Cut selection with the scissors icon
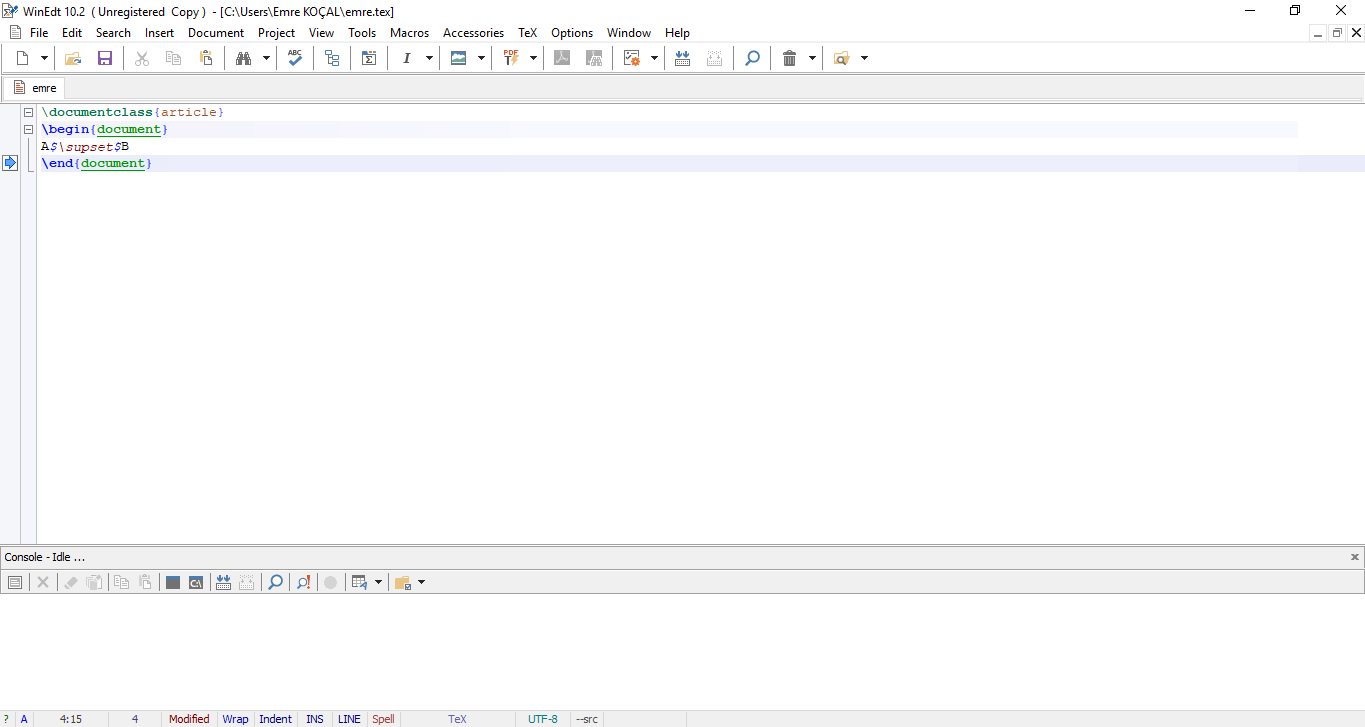The width and height of the screenshot is (1365, 727). (142, 58)
